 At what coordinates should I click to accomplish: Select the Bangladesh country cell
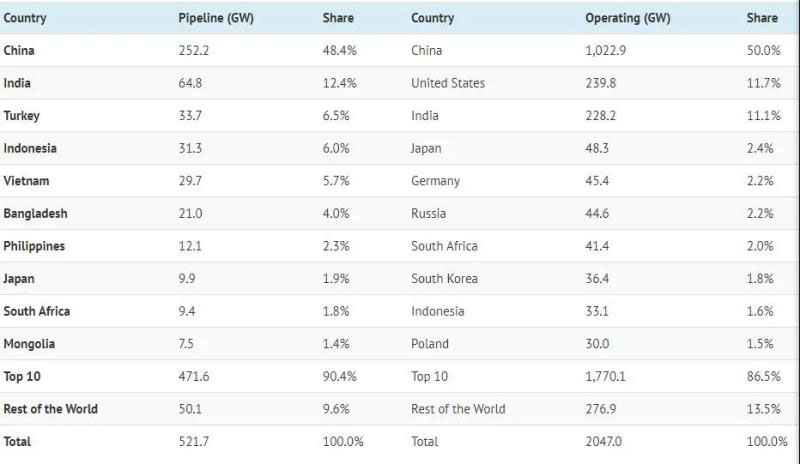(x=35, y=213)
